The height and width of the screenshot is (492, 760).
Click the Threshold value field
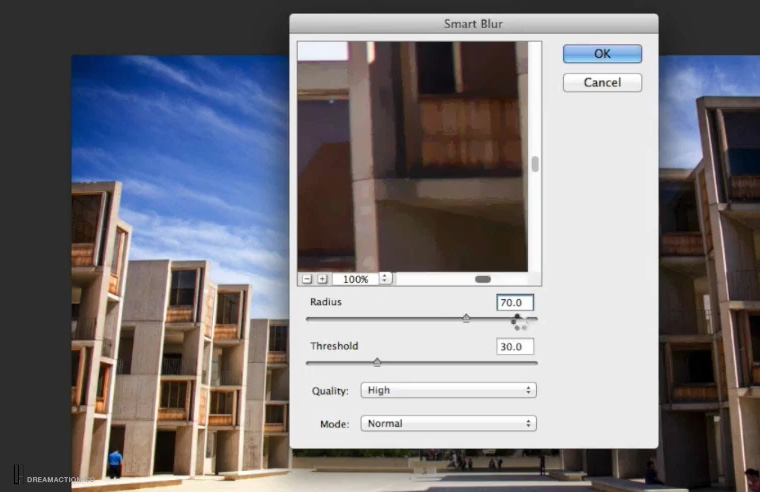coord(515,347)
